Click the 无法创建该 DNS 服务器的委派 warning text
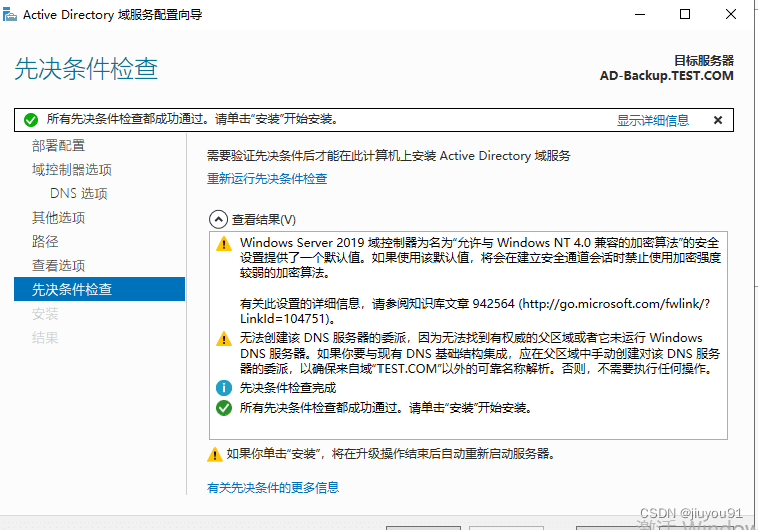This screenshot has width=758, height=530. [480, 353]
